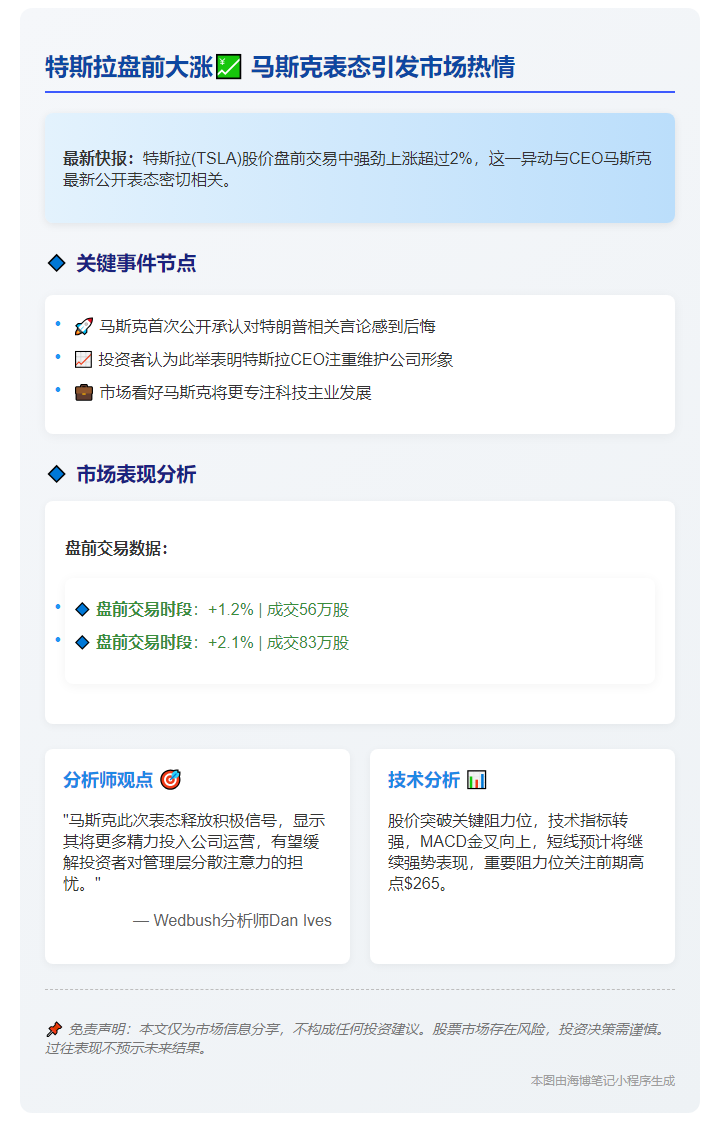
Task: Click the value +1.2% | 成交56万股
Action: coord(278,609)
